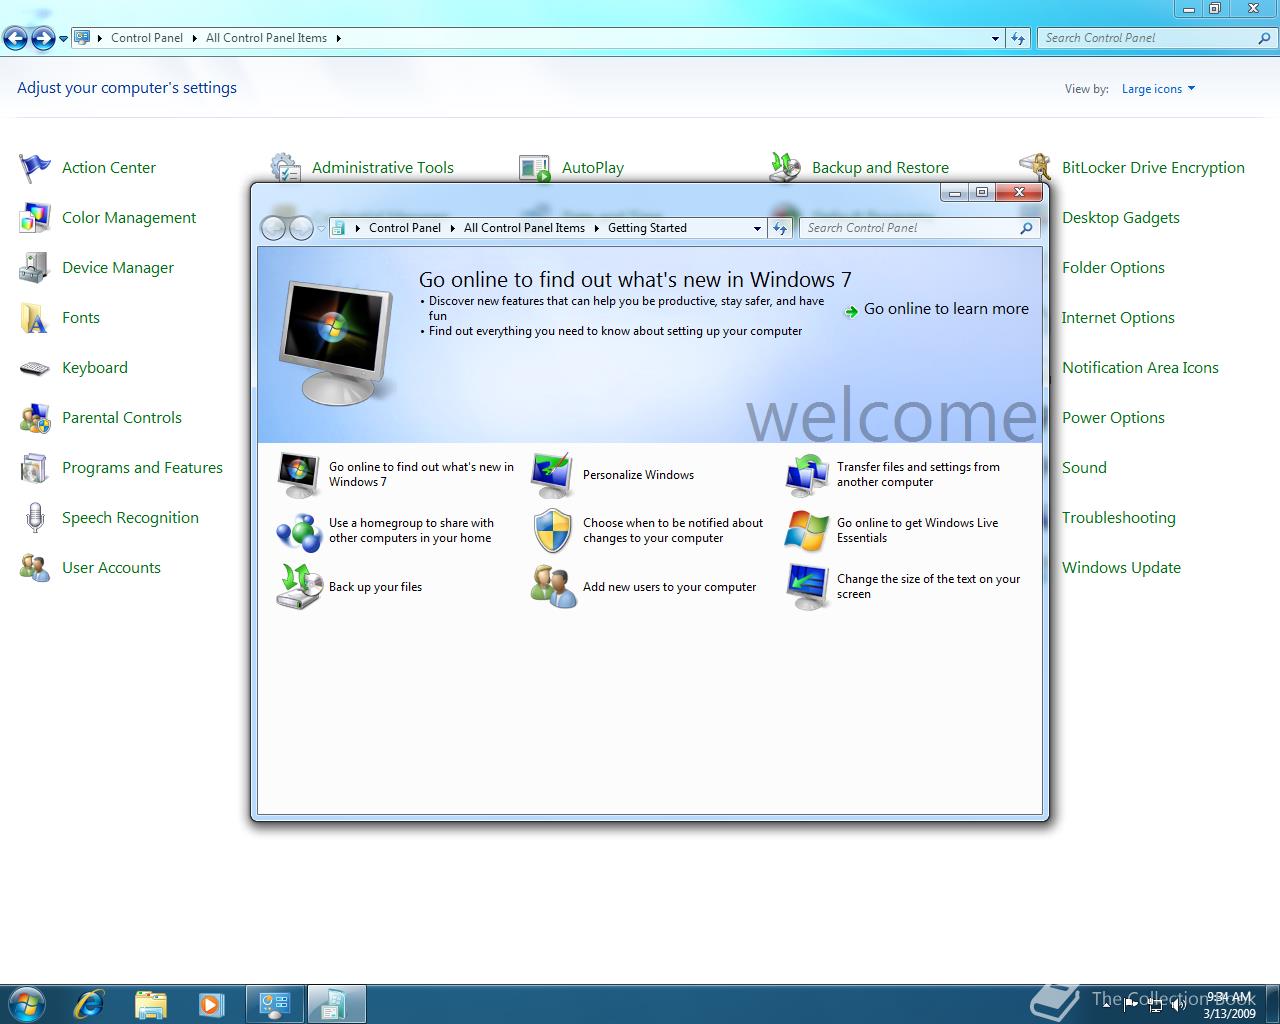Click the What's new in Windows 7 icon
1280x1024 pixels.
[x=298, y=475]
